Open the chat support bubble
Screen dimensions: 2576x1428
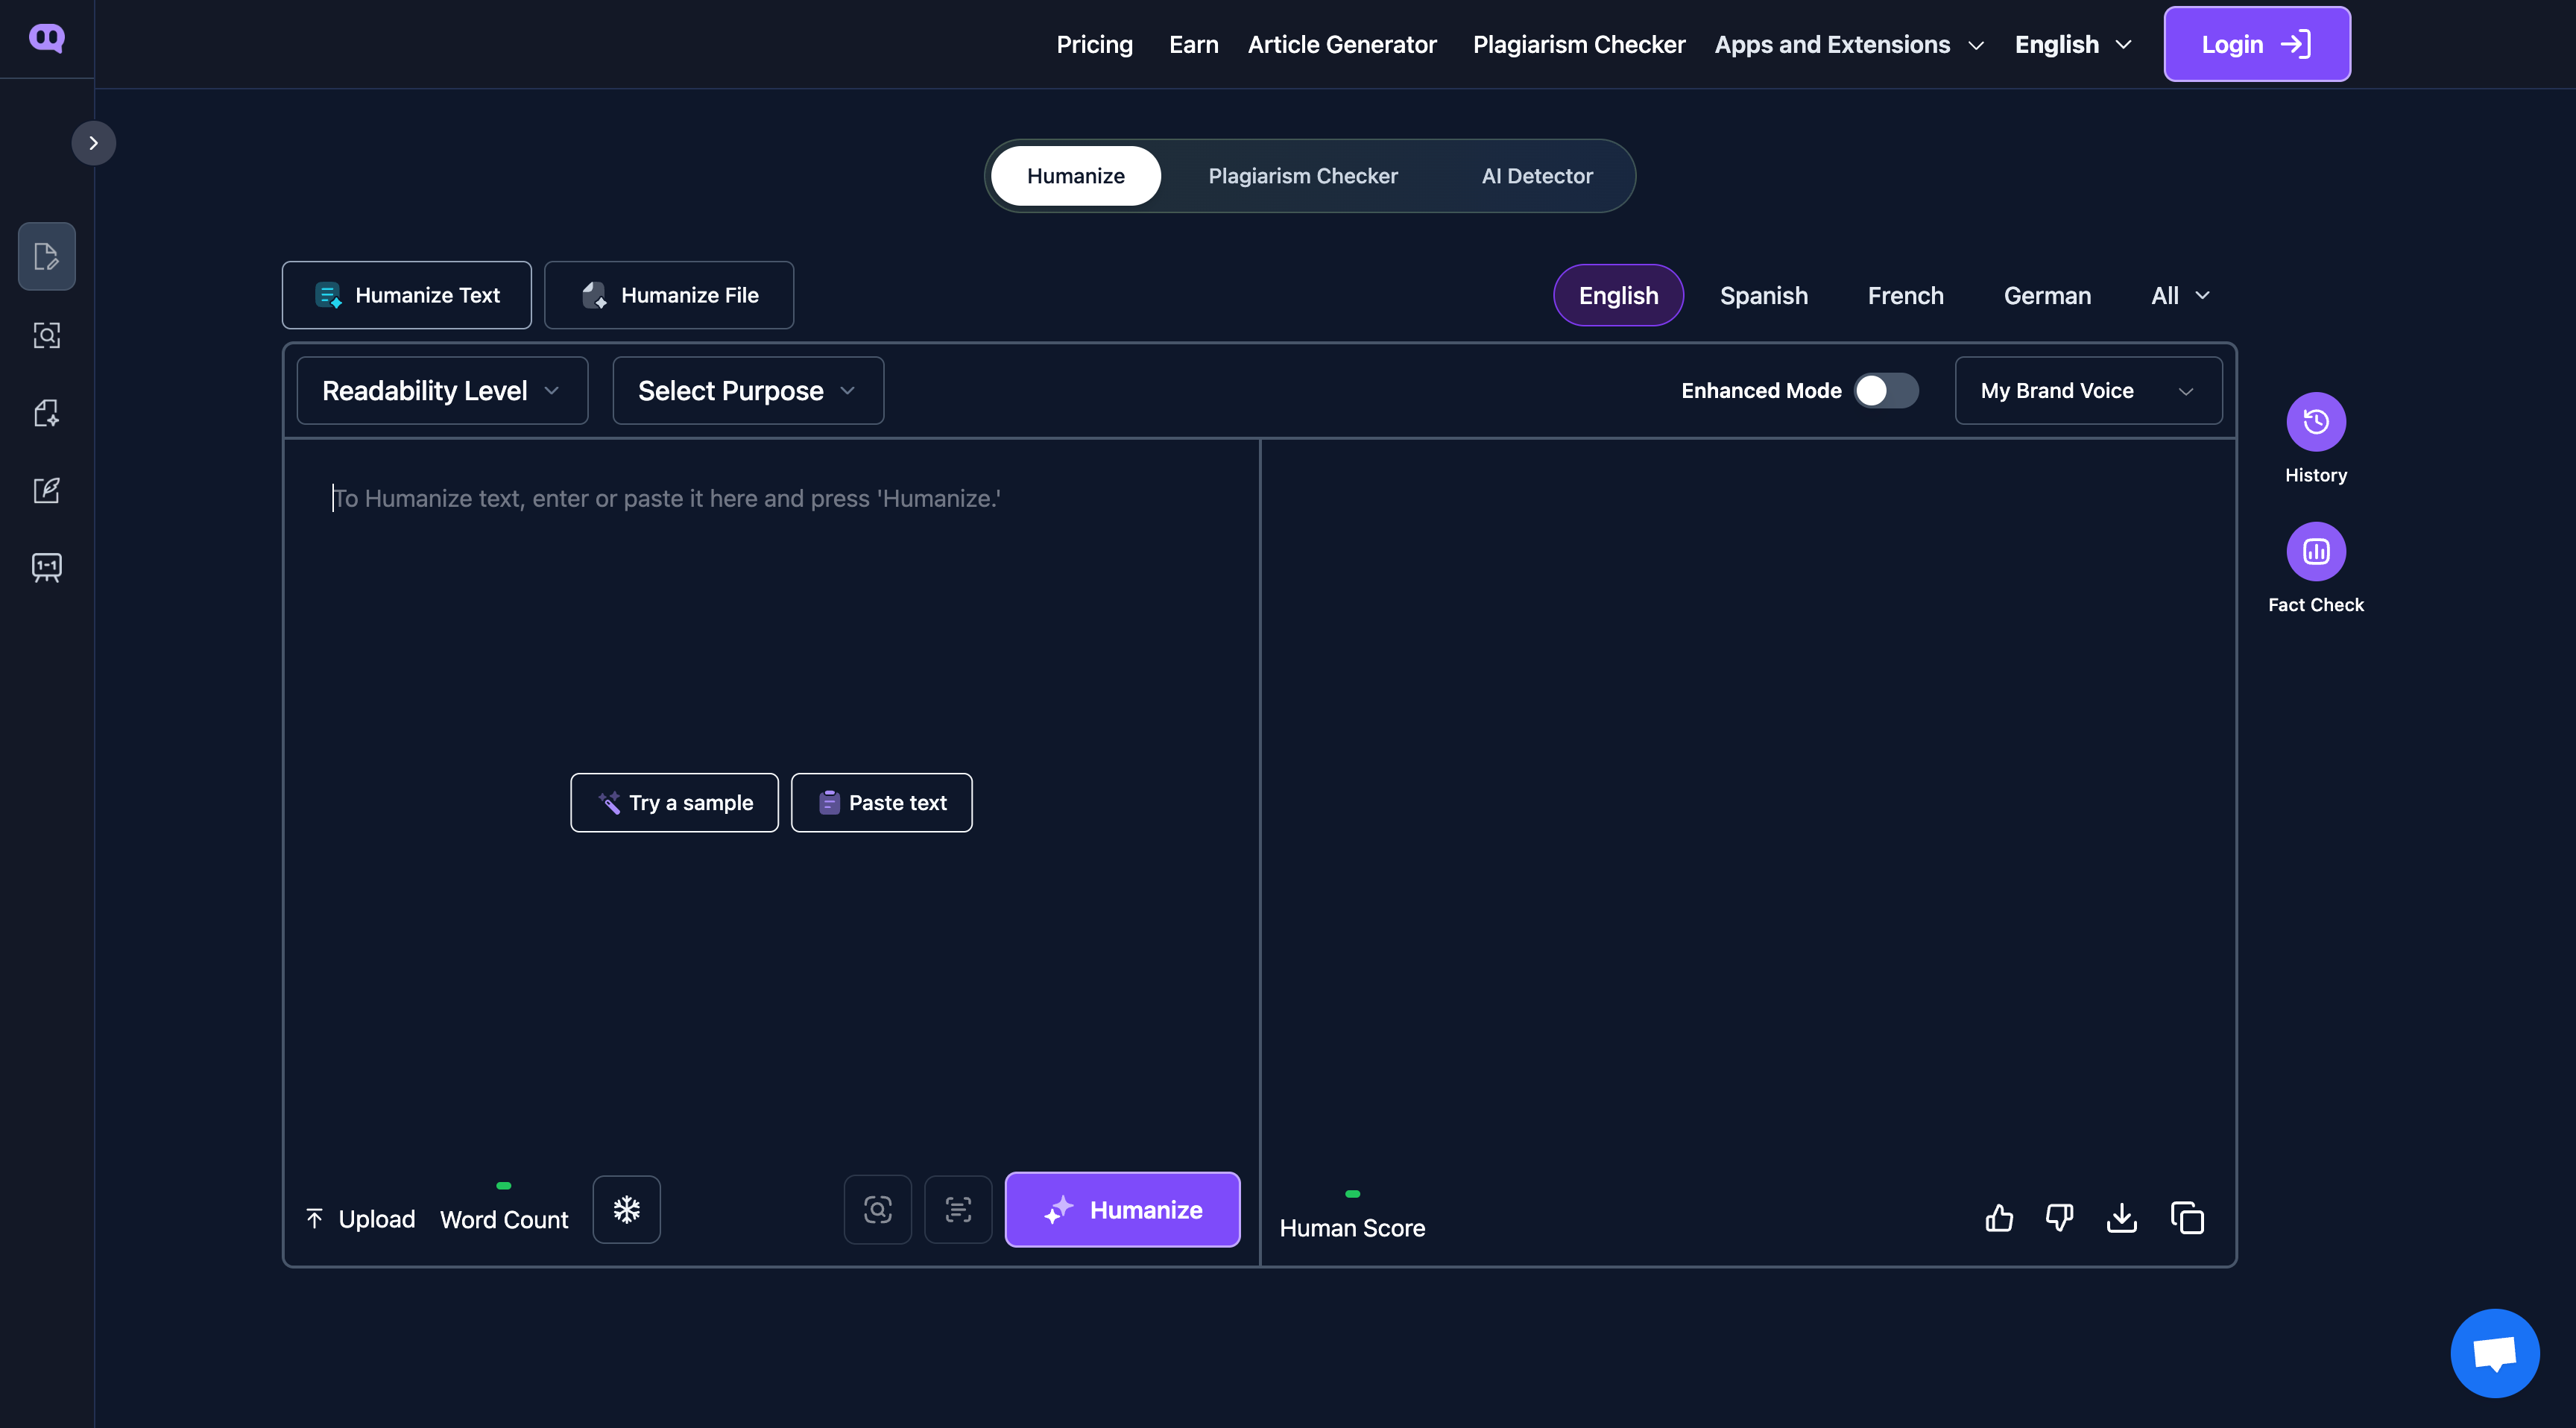coord(2494,1353)
